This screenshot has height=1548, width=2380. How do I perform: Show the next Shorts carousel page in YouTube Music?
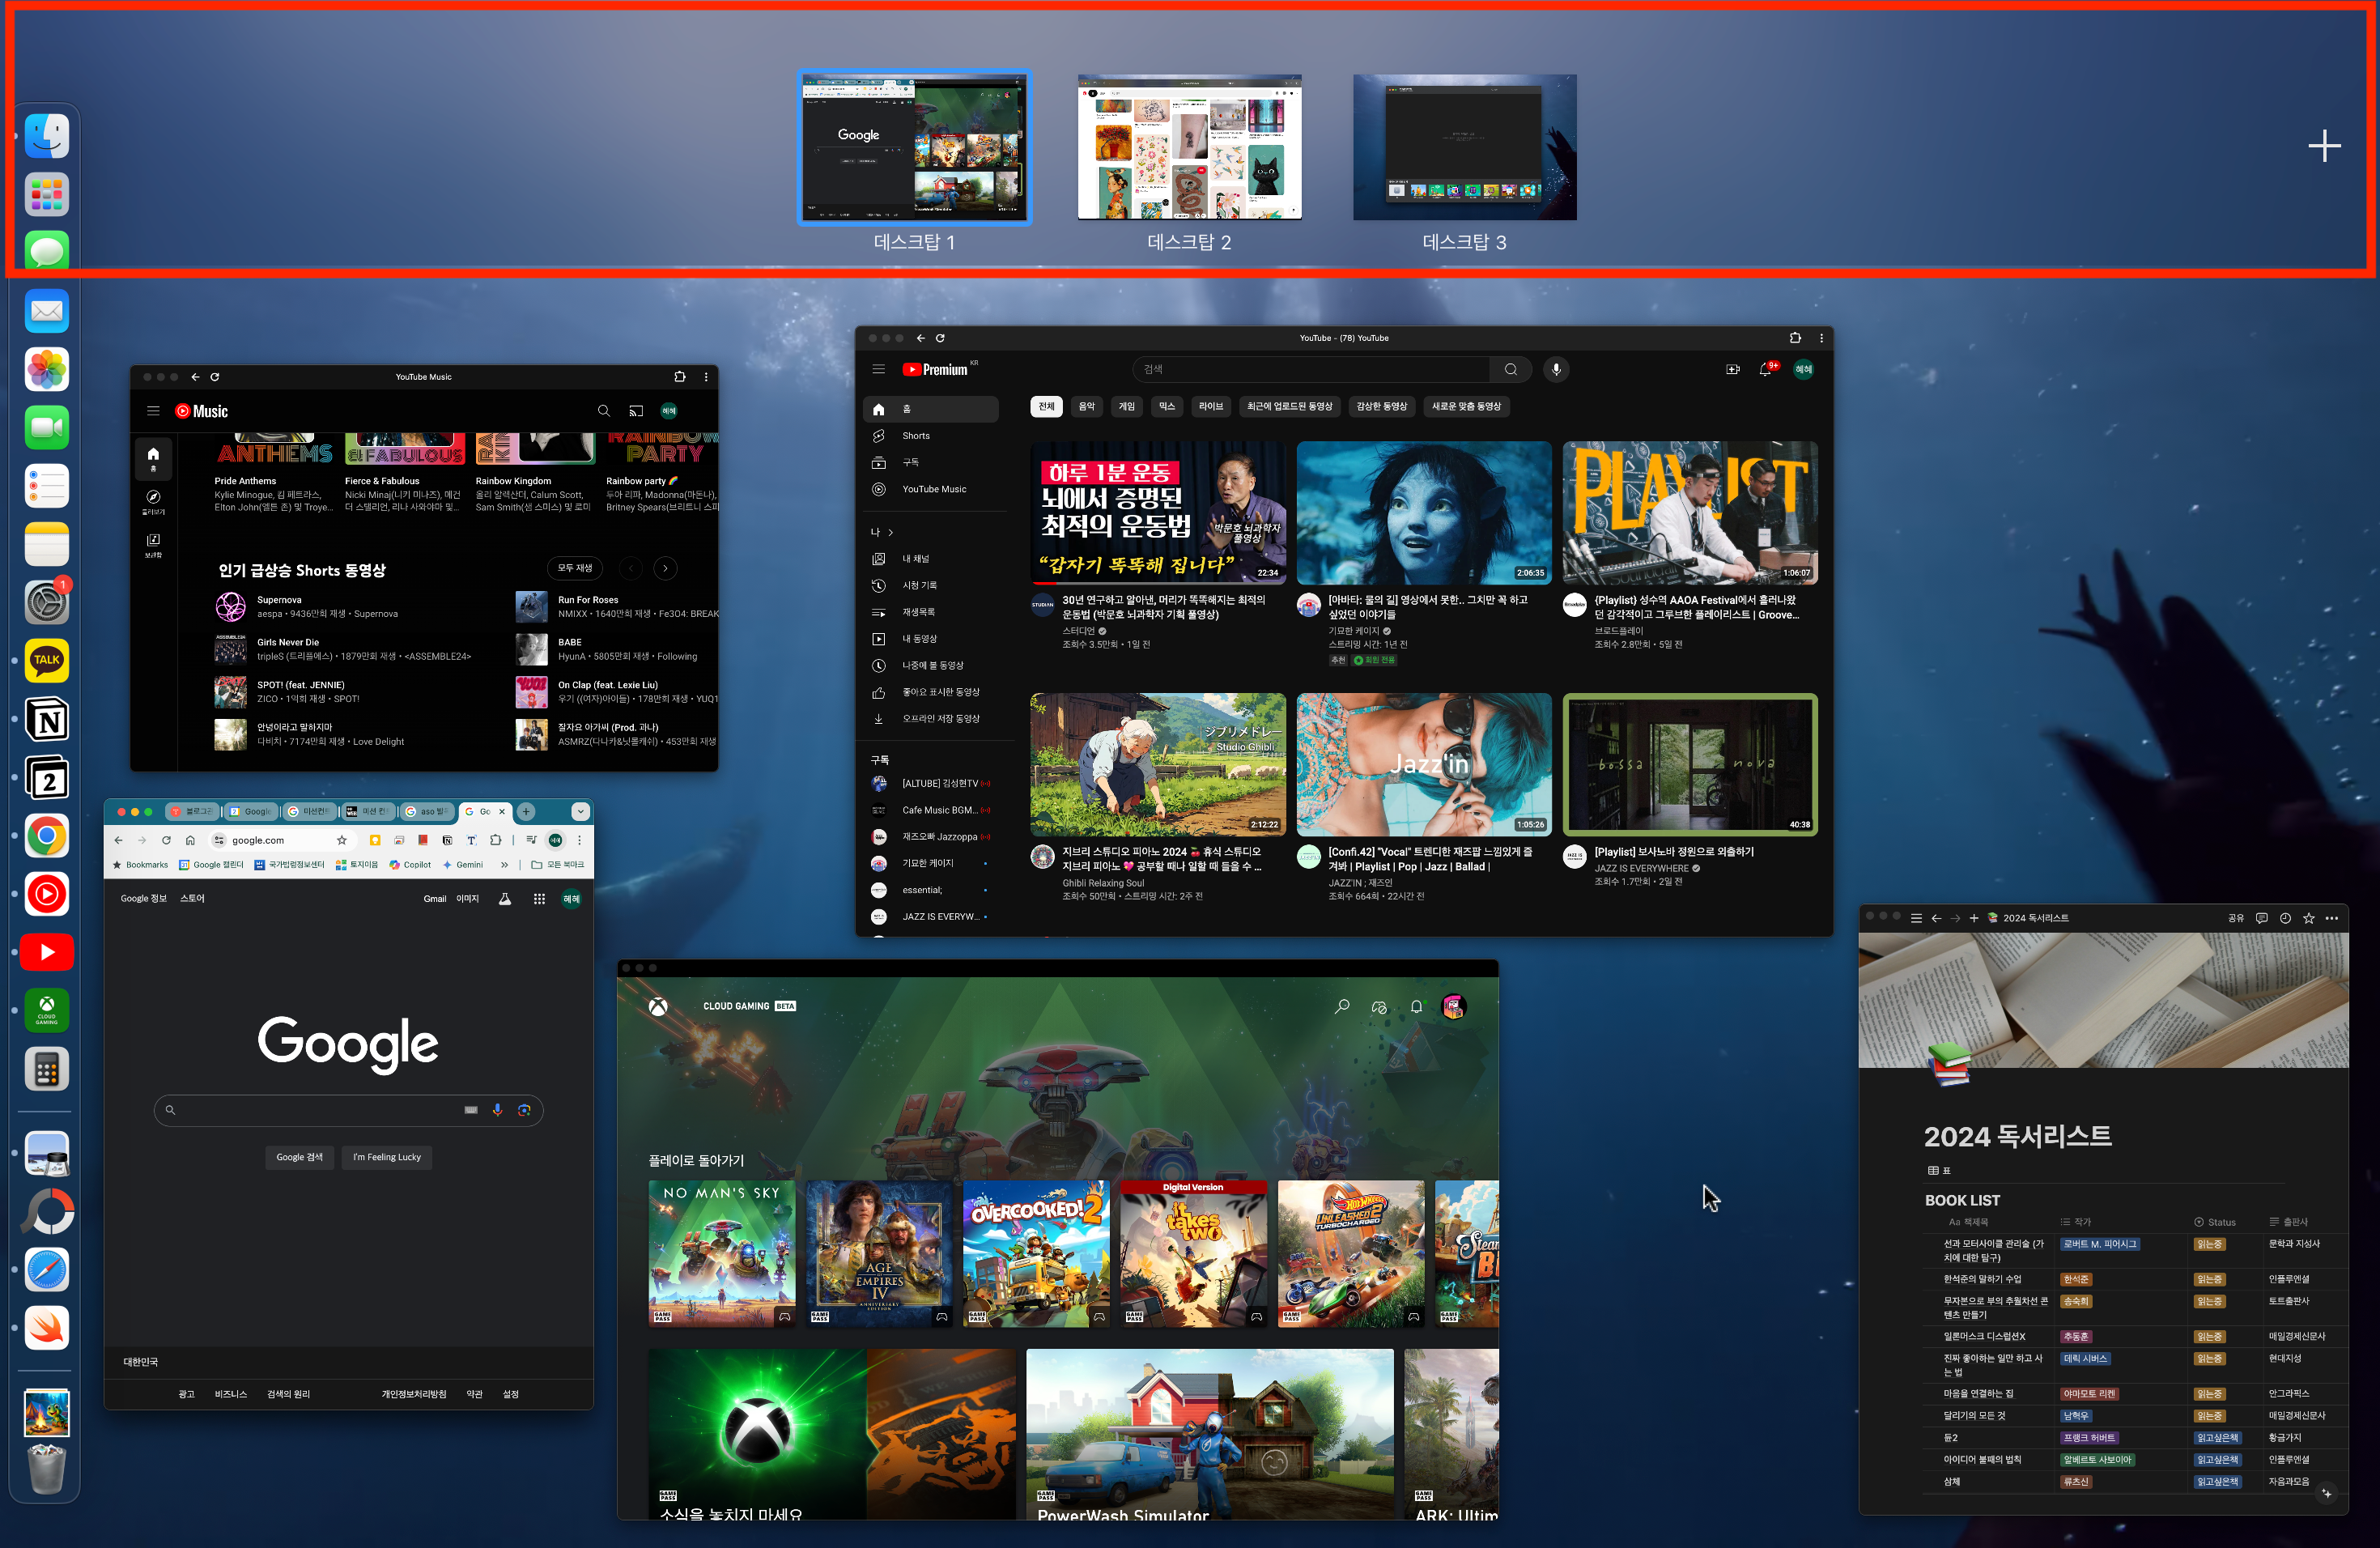(665, 568)
